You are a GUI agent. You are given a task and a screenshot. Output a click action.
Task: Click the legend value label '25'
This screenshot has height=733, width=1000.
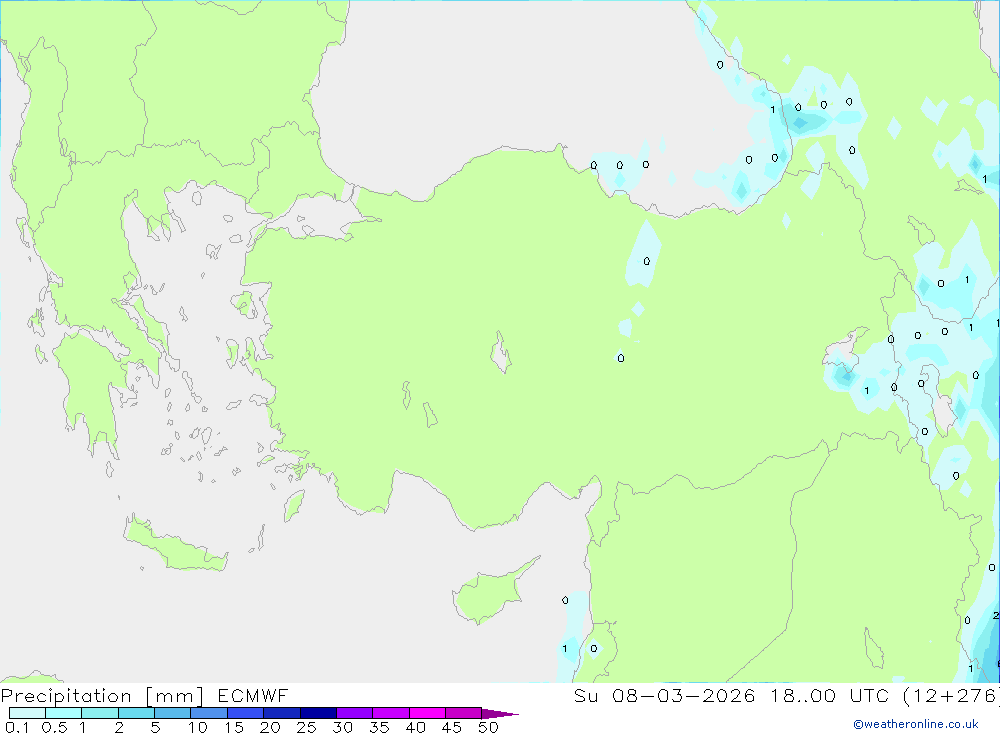[306, 727]
